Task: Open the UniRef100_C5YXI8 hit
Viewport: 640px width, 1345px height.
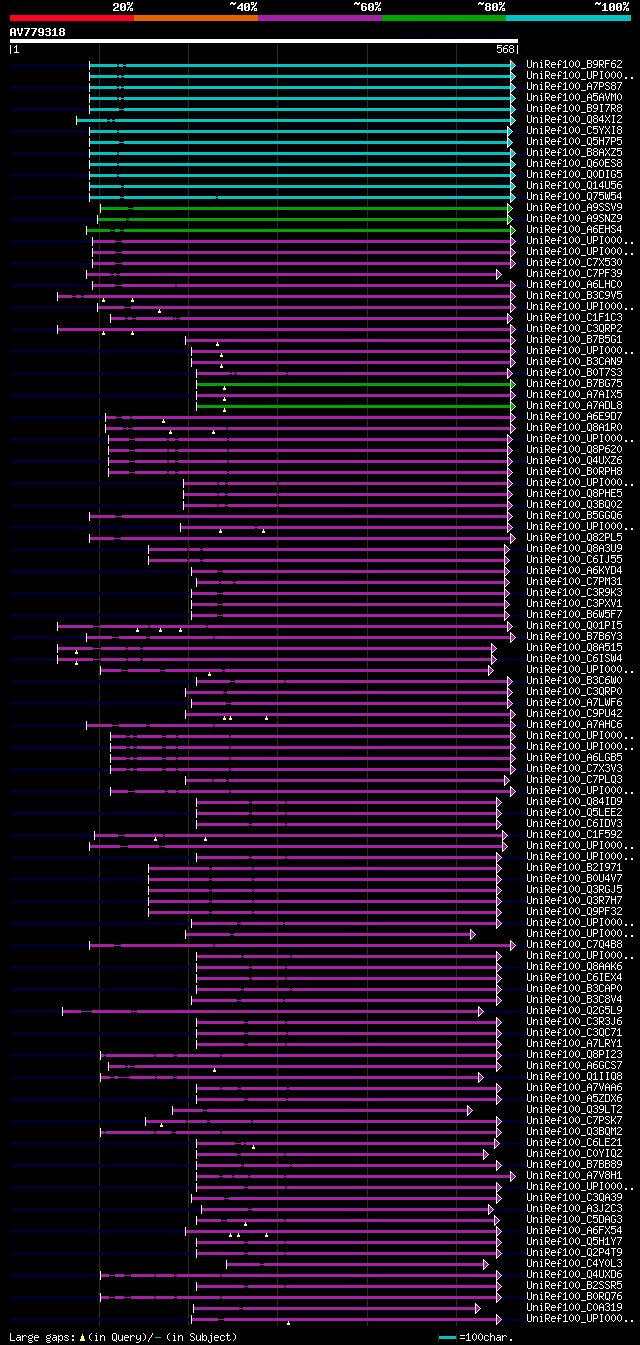Action: [574, 131]
